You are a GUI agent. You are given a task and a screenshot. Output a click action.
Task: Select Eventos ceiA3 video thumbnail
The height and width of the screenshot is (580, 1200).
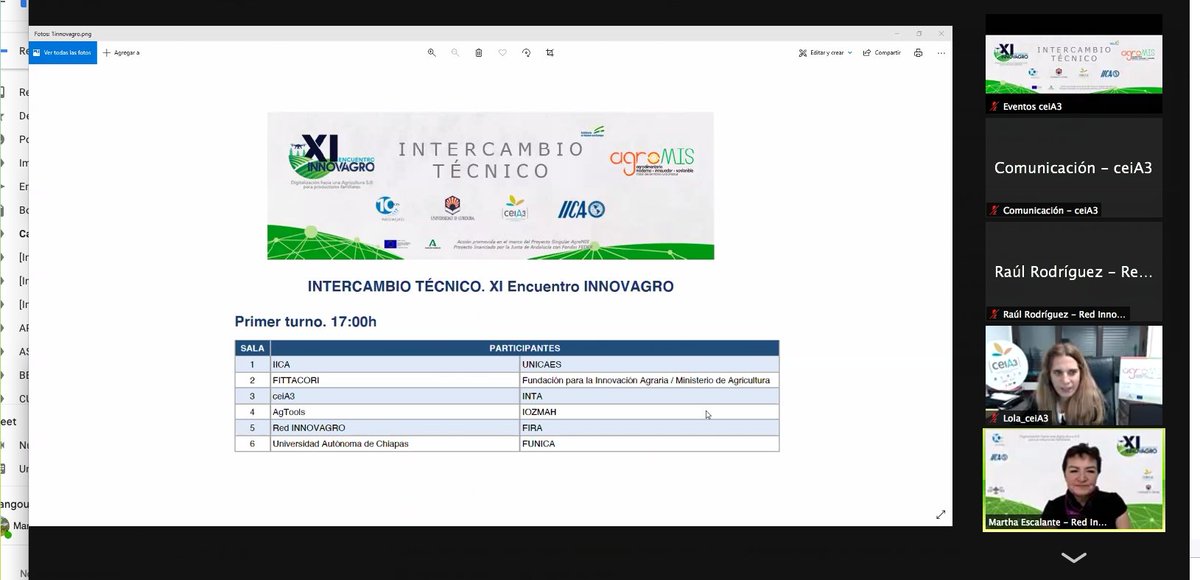coord(1074,63)
